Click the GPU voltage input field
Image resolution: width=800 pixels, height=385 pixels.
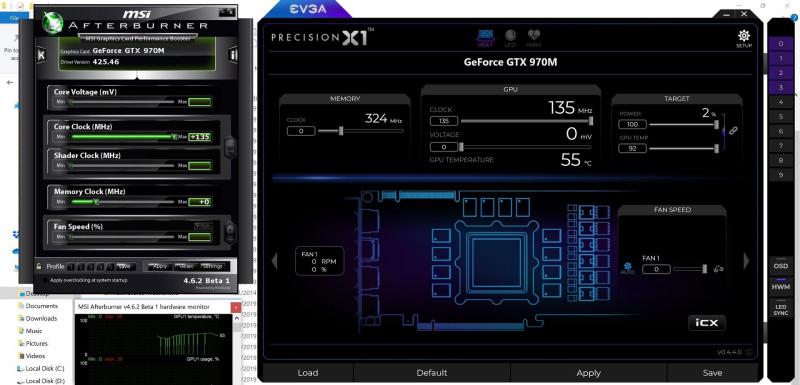coord(444,147)
